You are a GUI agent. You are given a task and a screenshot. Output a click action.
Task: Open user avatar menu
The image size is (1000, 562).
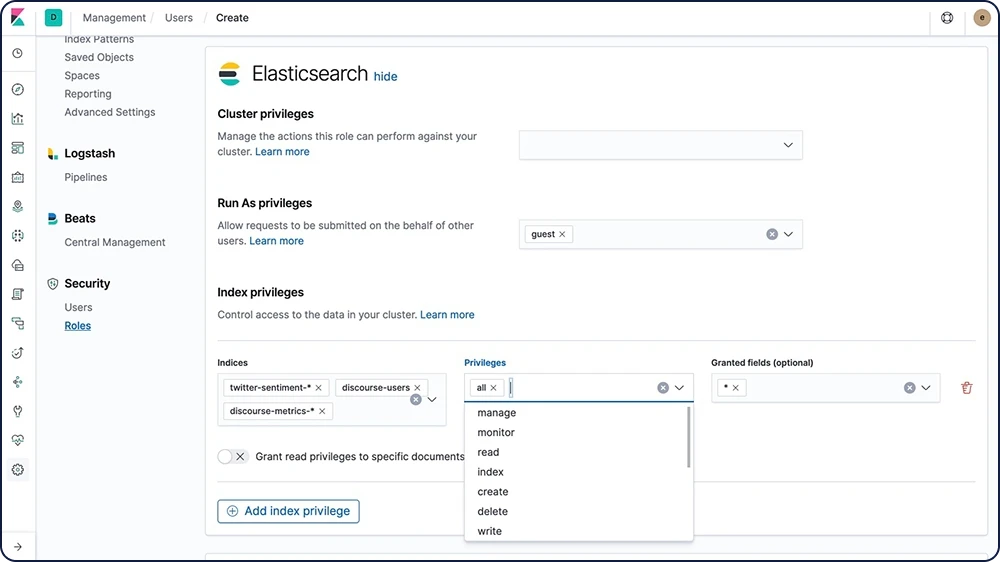(x=982, y=18)
